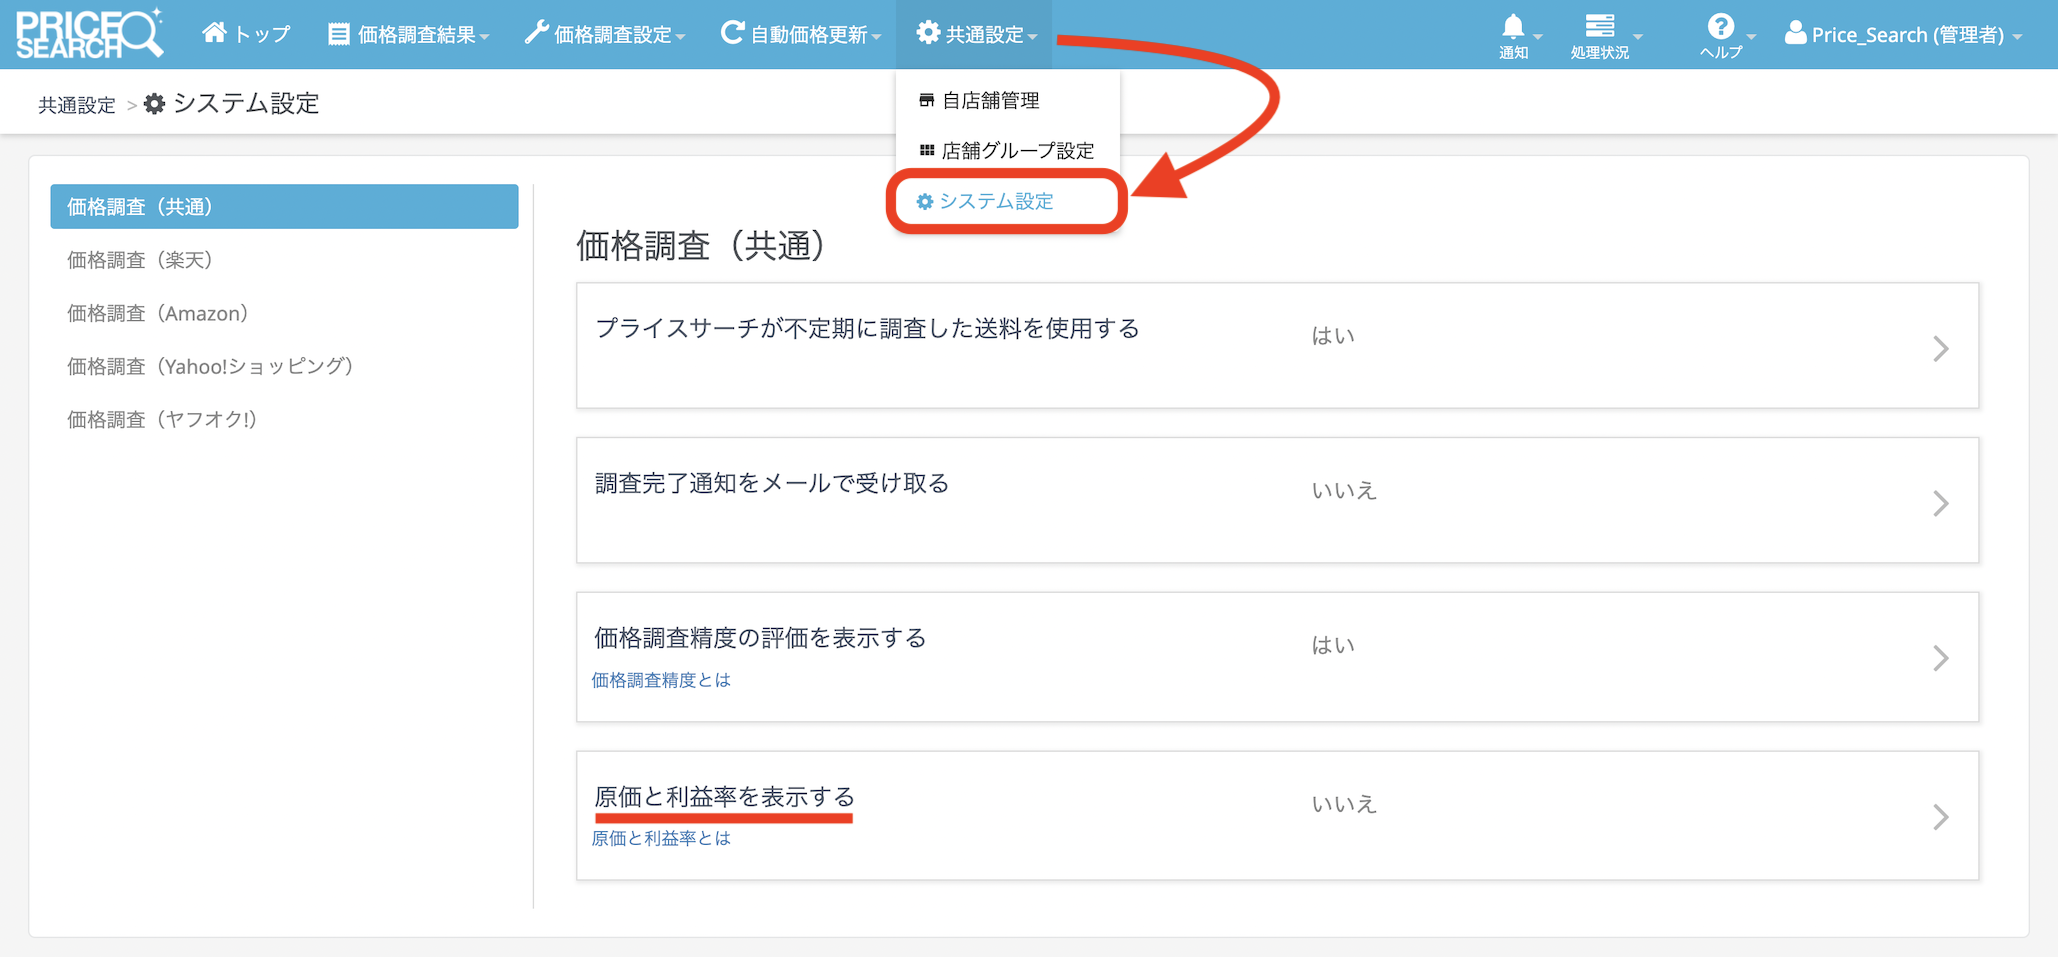2058x957 pixels.
Task: Select 価格調査（楽天） in the sidebar
Action: pyautogui.click(x=140, y=260)
